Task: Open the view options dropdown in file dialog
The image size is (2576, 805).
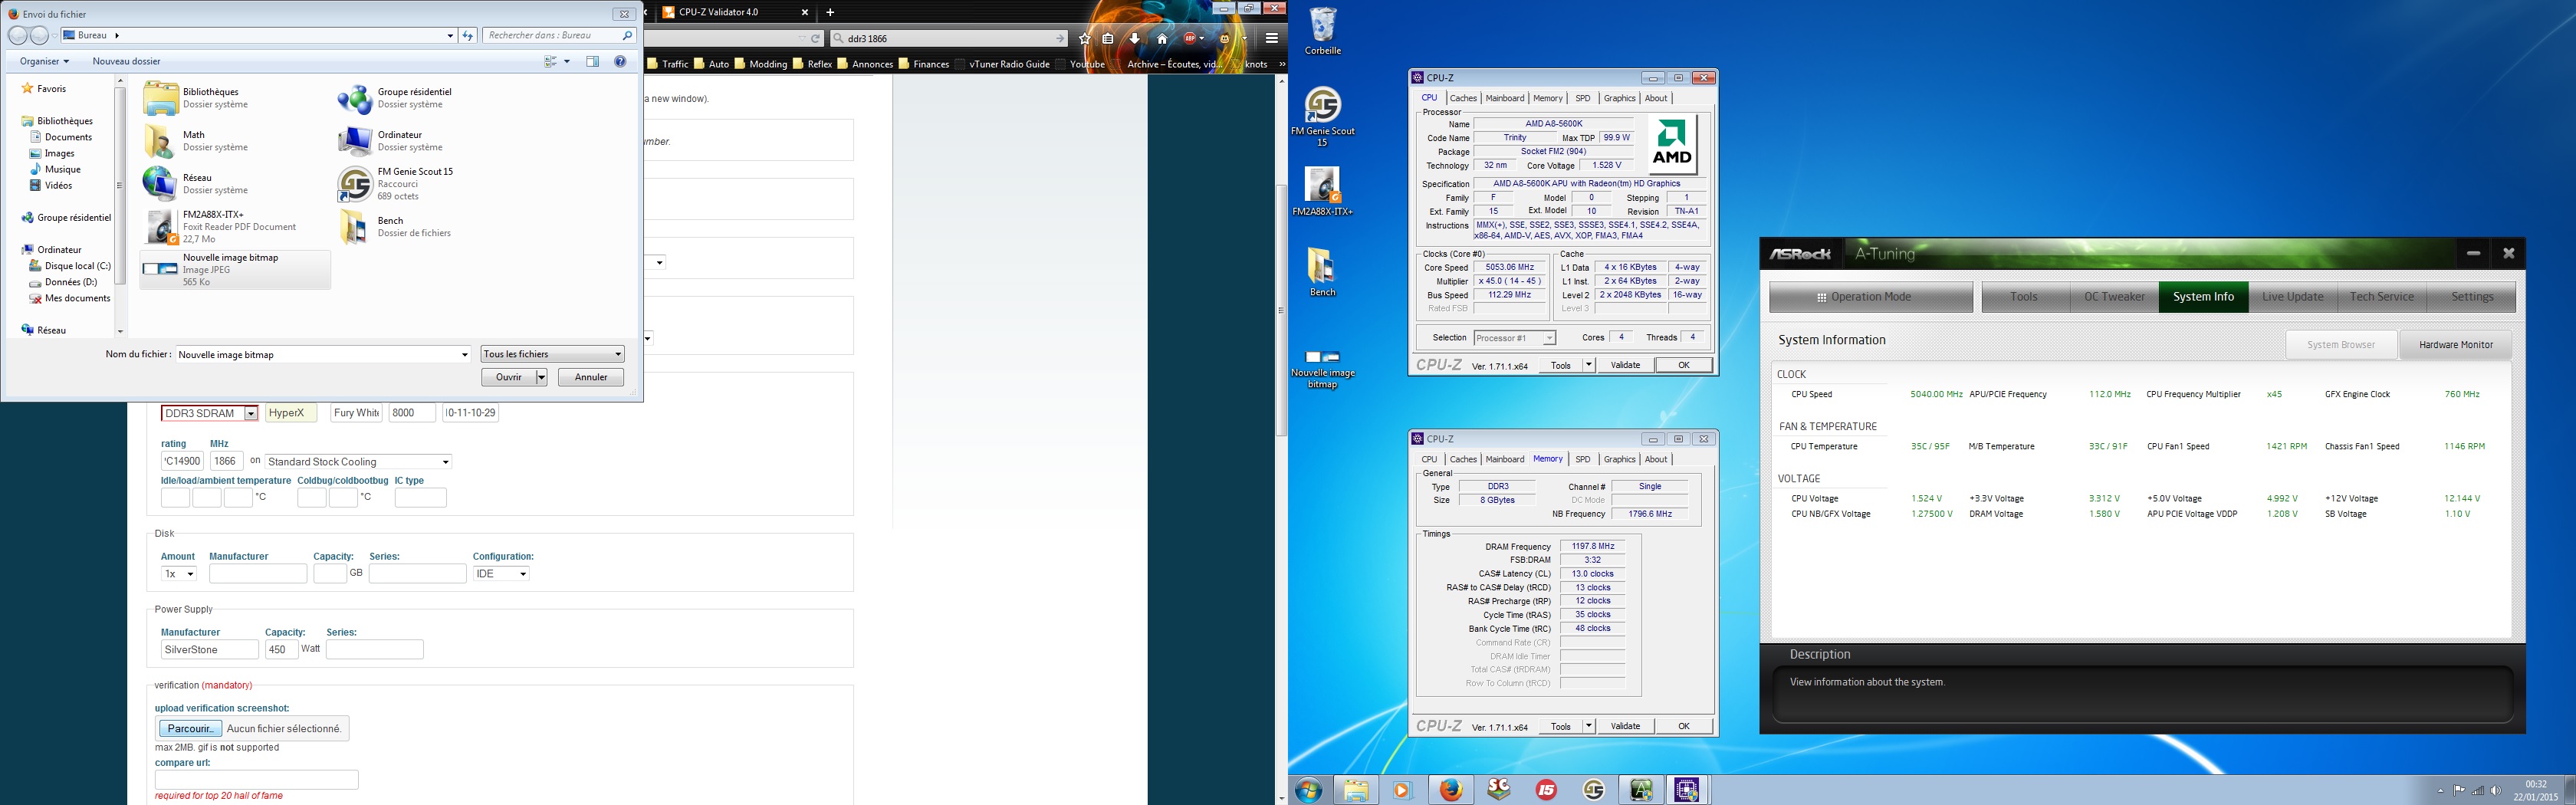Action: click(x=567, y=61)
